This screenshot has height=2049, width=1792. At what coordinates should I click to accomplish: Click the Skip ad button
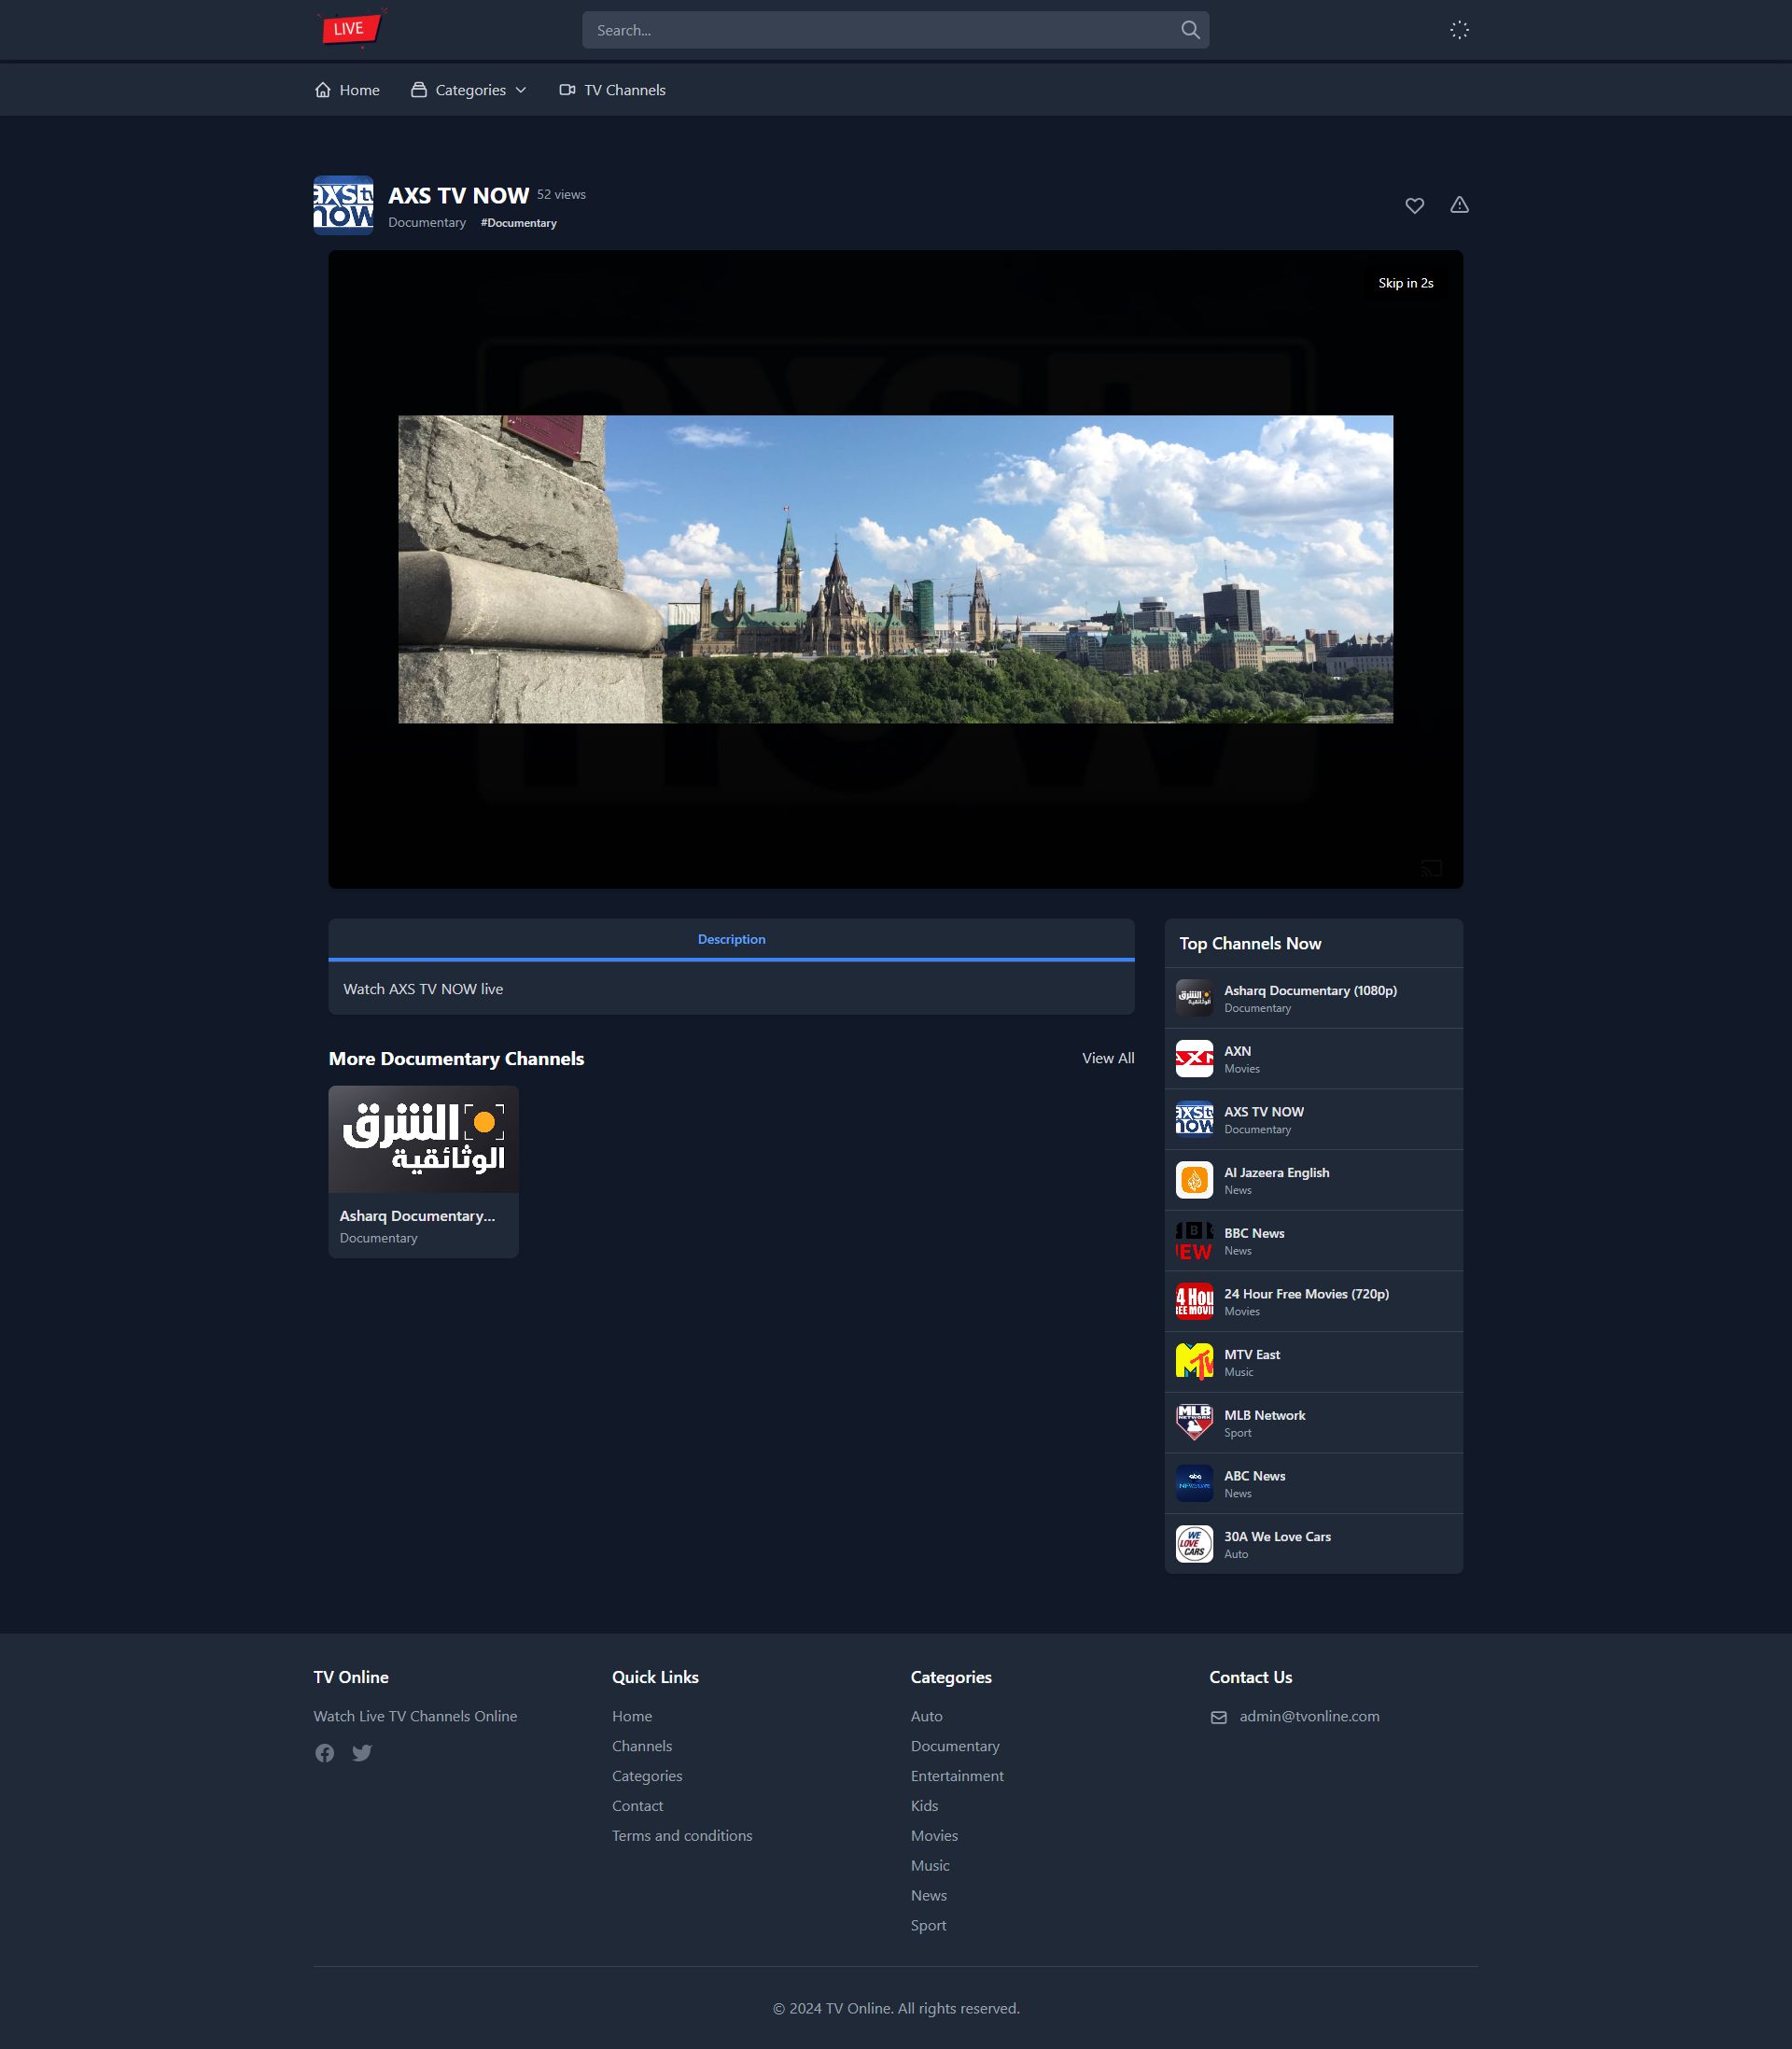(1405, 283)
